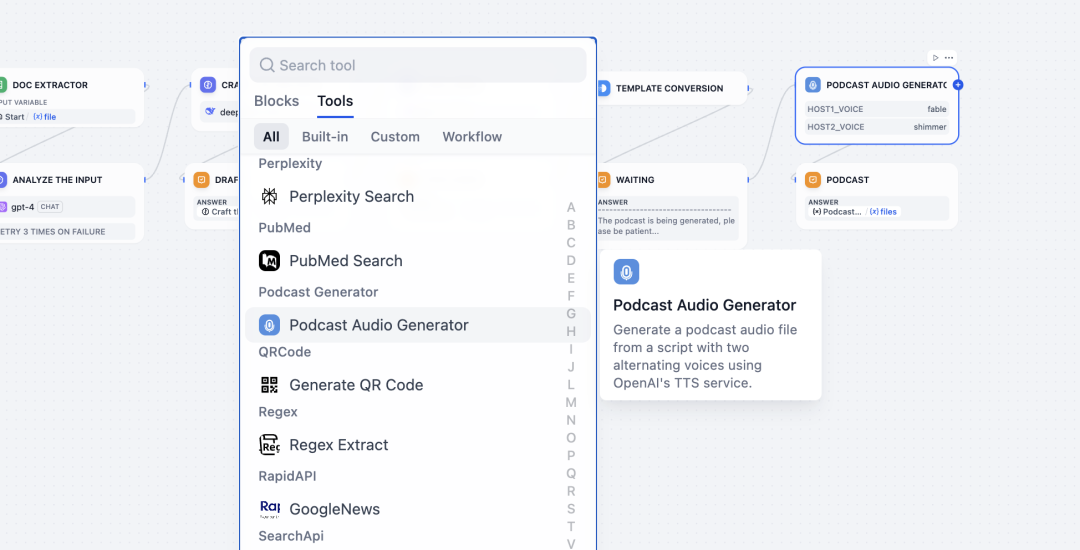
Task: Click the gpt-4 model row
Action: tap(67, 207)
